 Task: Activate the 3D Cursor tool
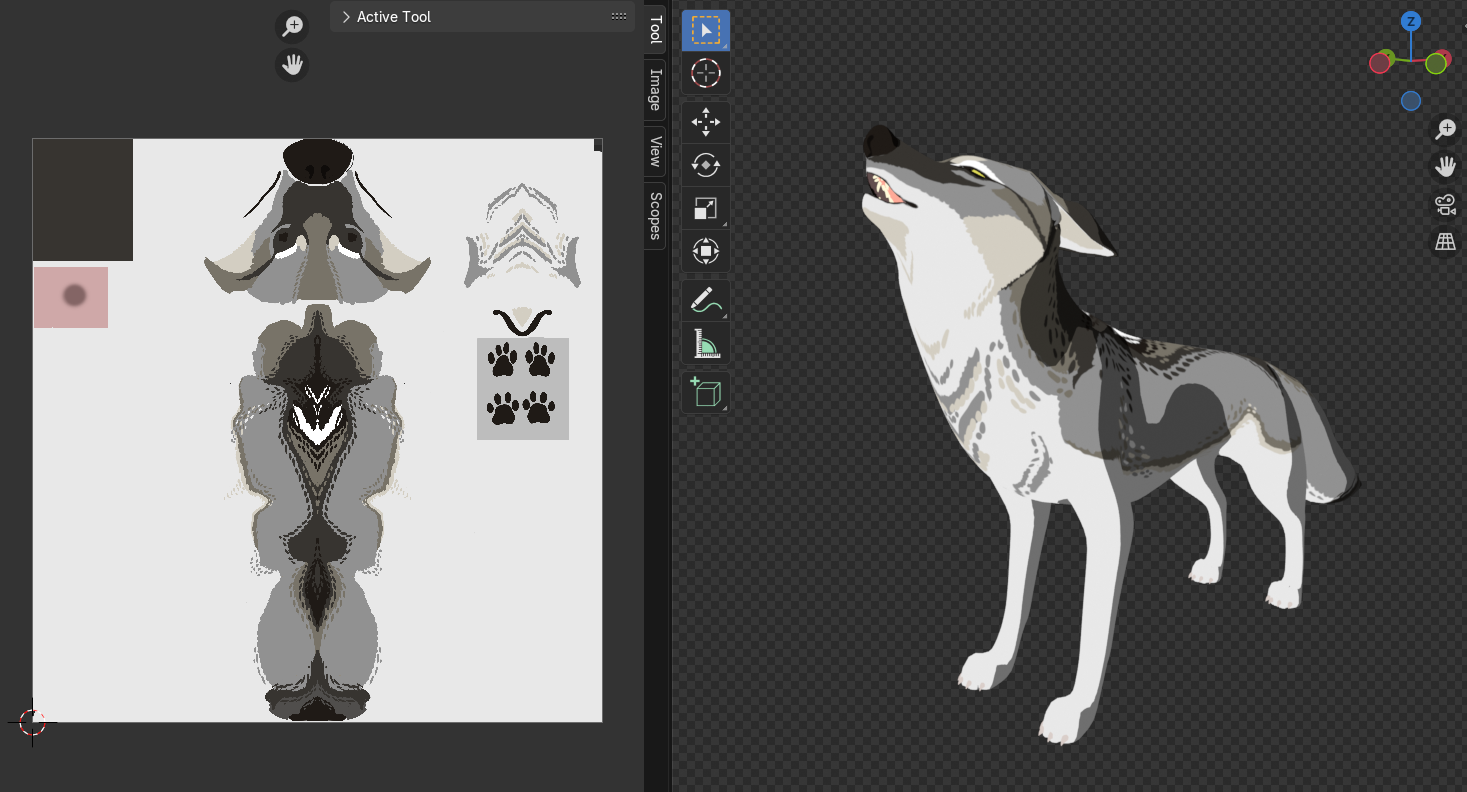pyautogui.click(x=706, y=74)
